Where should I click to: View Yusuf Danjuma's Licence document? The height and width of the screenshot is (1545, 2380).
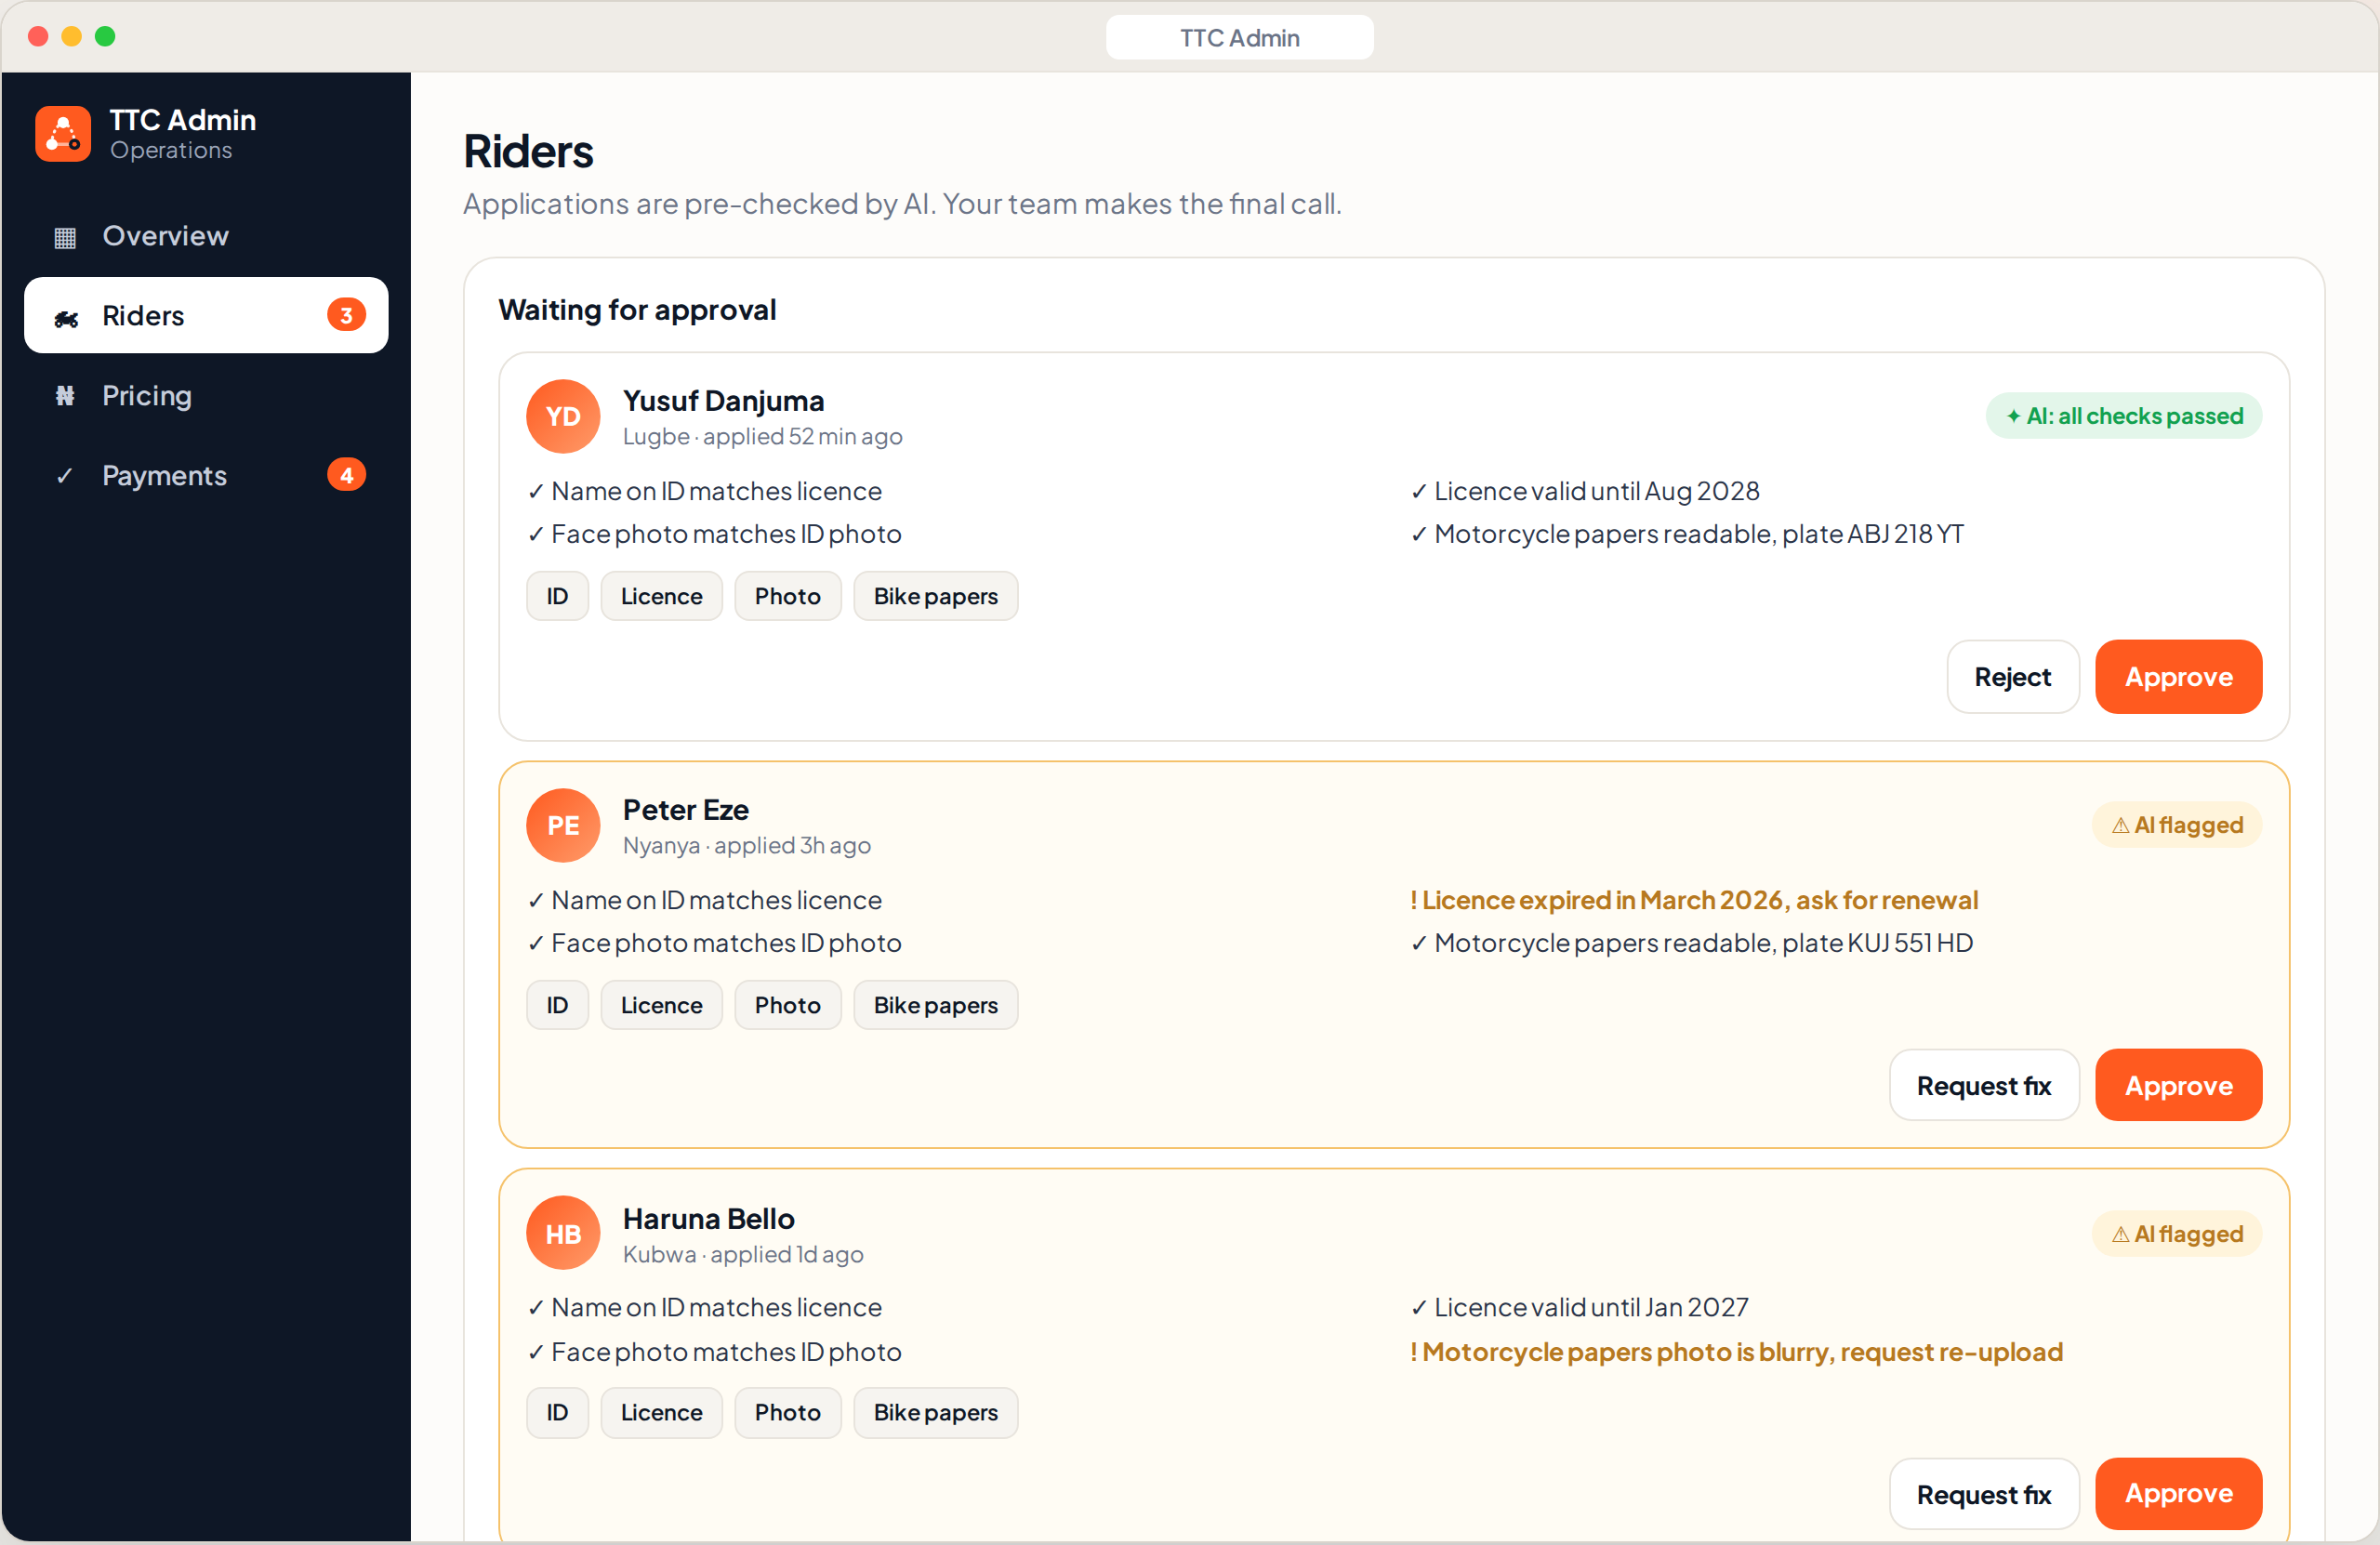pyautogui.click(x=661, y=596)
